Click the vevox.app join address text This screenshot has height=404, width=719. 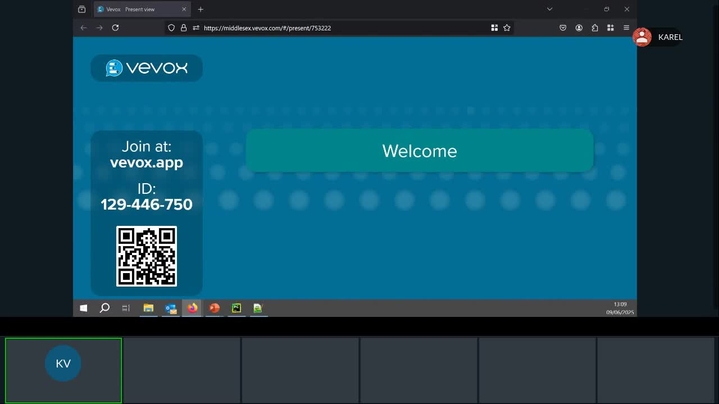tap(146, 162)
